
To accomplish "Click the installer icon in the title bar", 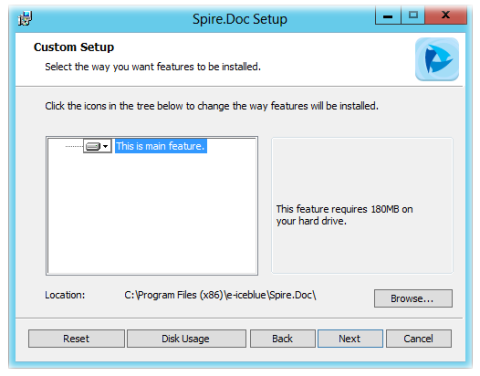I will point(25,18).
